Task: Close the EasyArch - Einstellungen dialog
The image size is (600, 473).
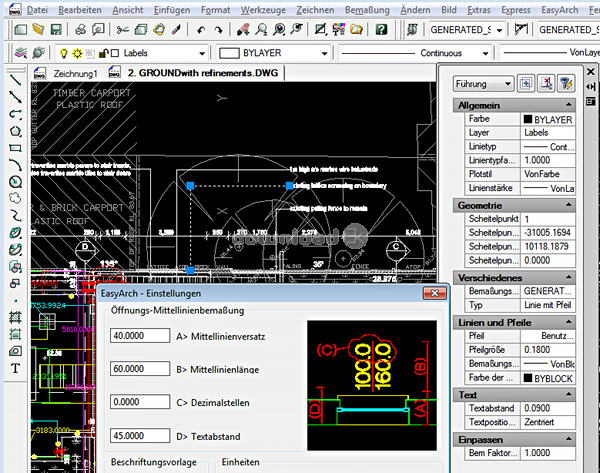Action: point(435,293)
